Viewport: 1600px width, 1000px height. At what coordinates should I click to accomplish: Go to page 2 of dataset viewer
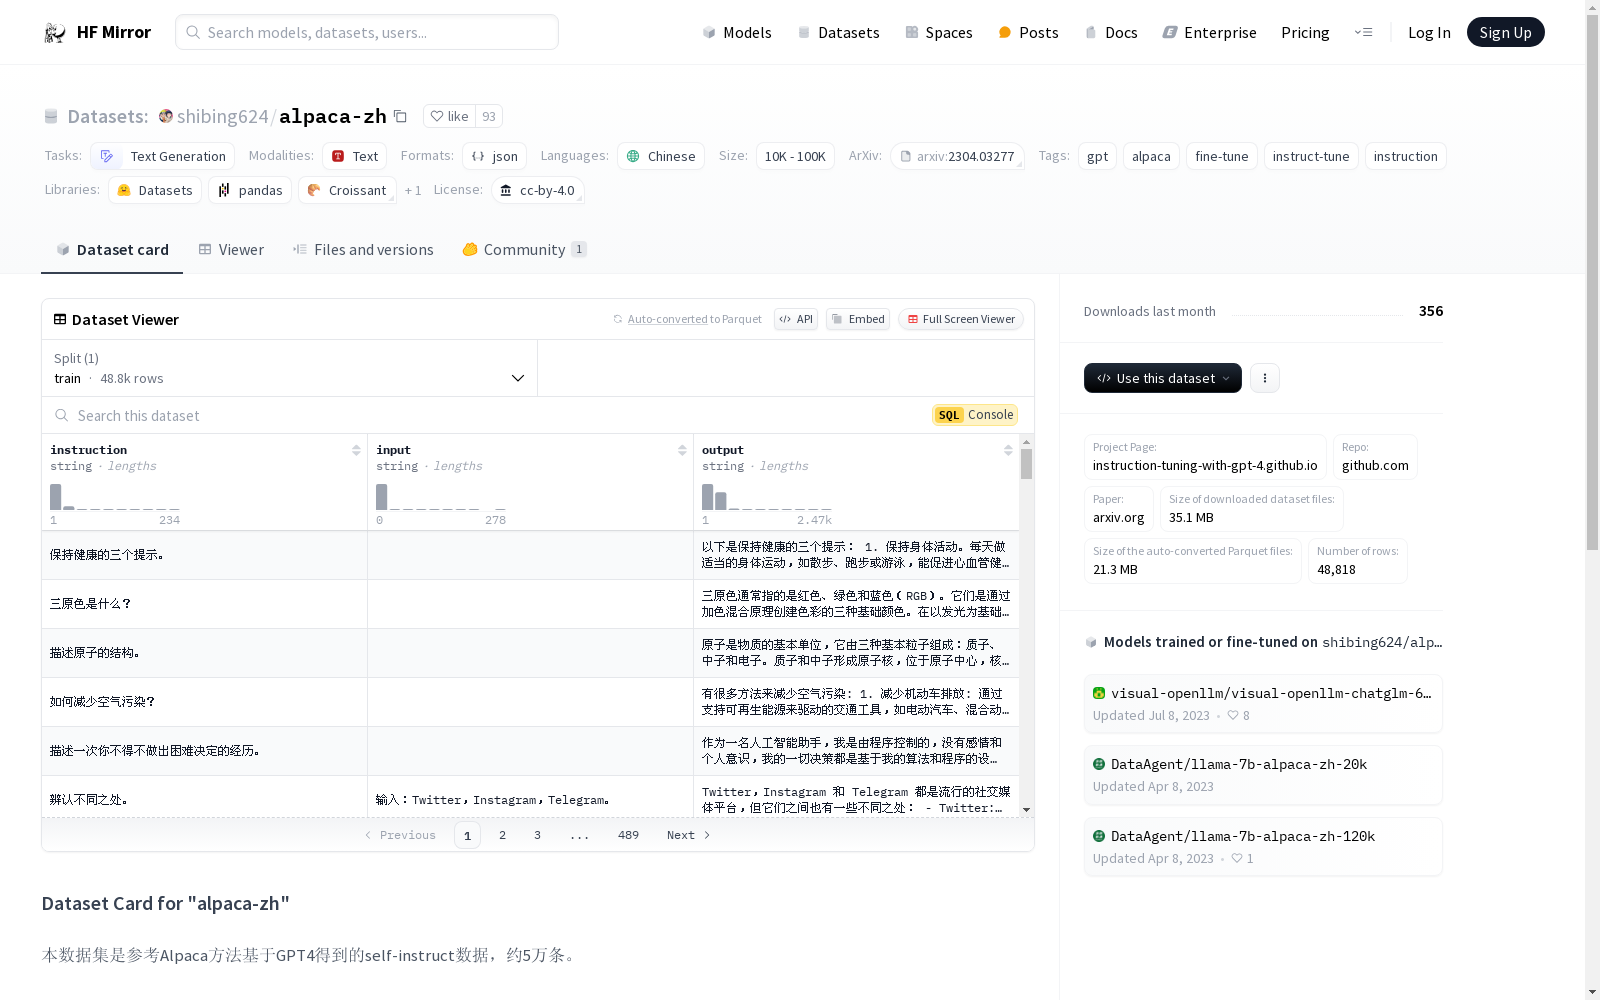coord(502,835)
